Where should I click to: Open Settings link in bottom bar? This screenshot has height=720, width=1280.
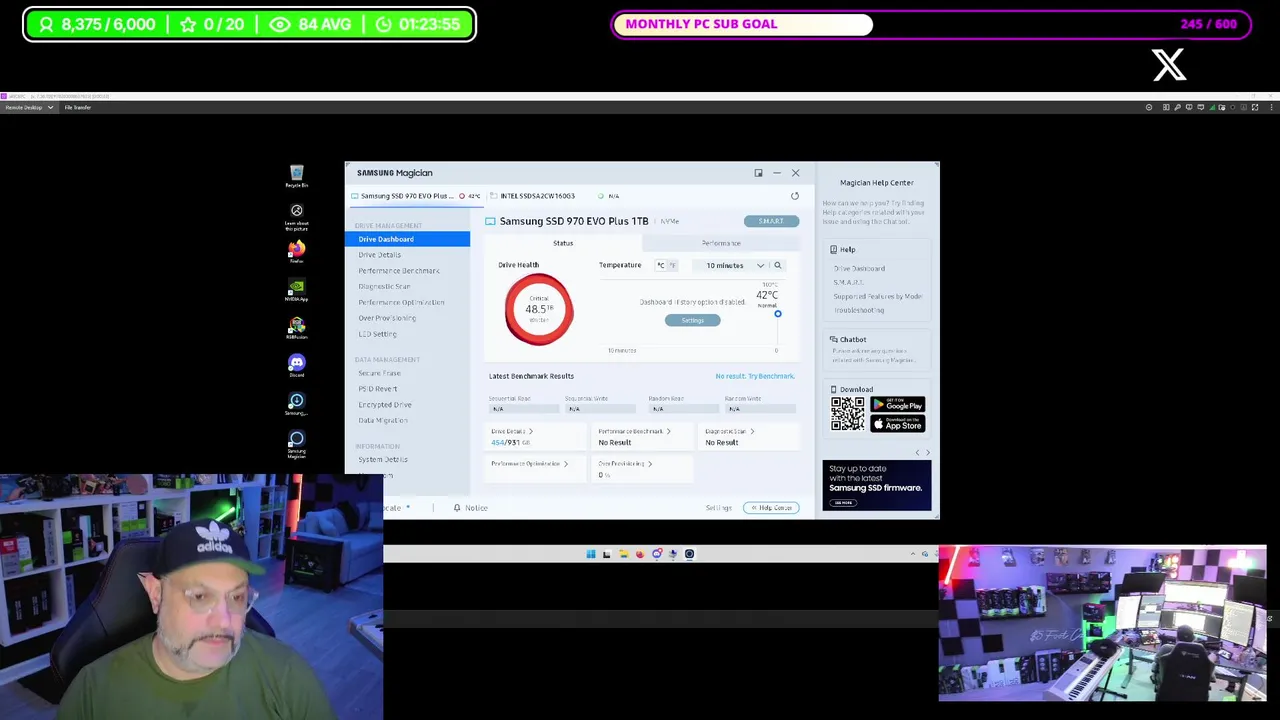coord(718,508)
